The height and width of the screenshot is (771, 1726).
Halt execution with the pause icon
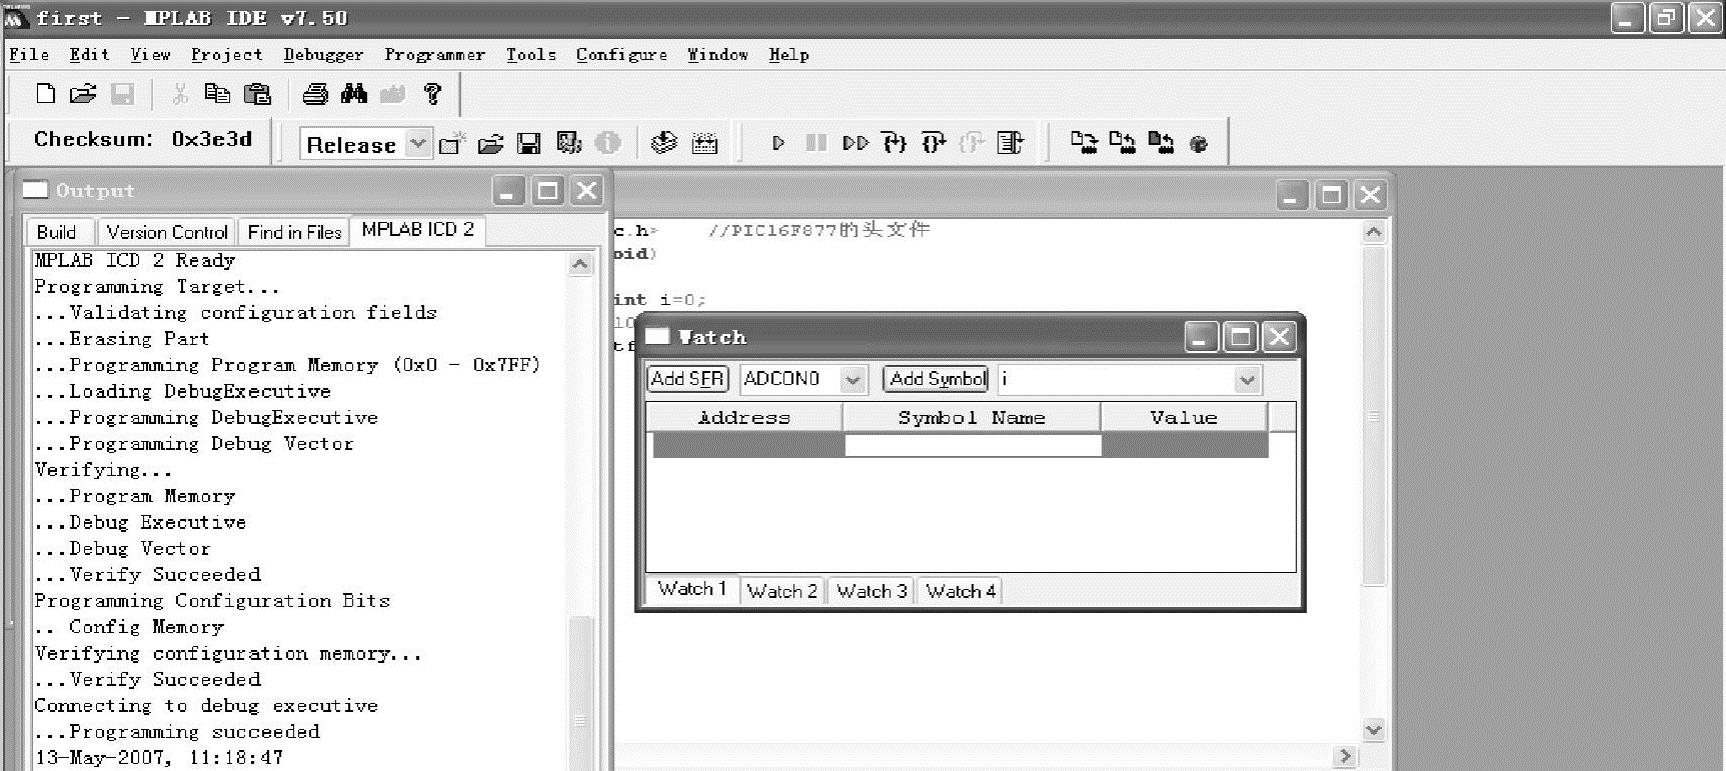point(816,143)
